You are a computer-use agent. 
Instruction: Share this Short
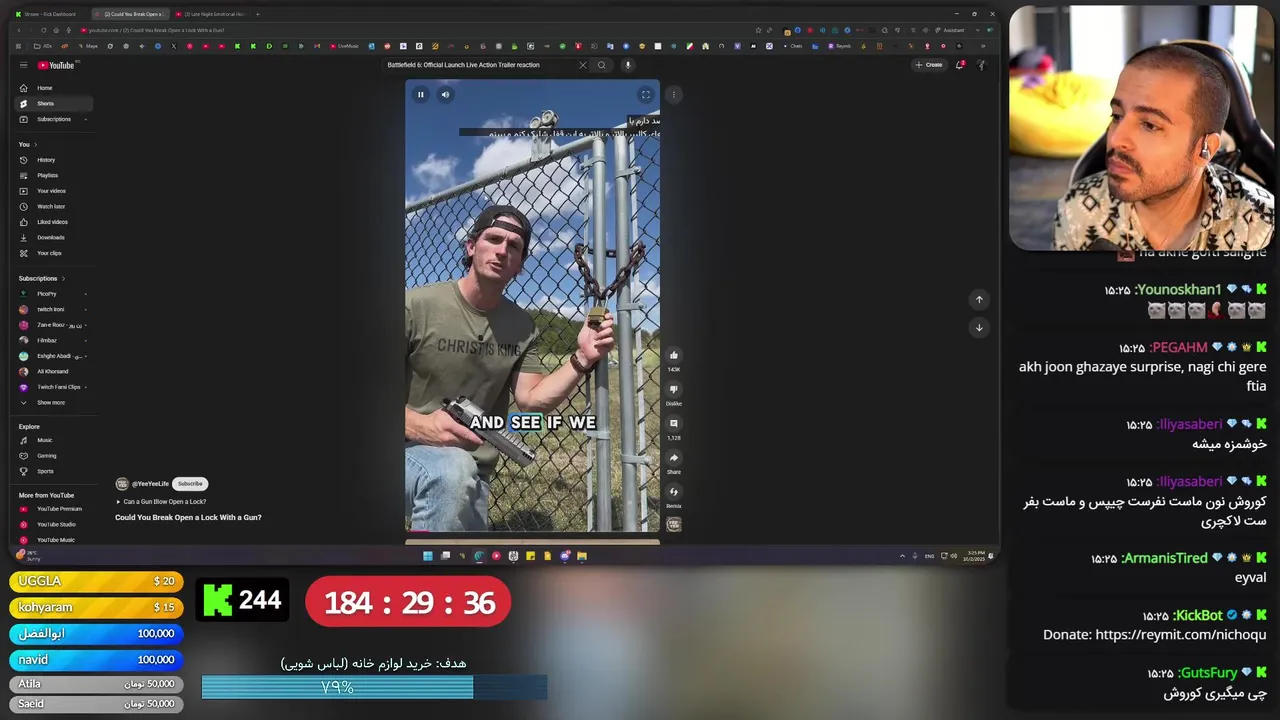(674, 458)
